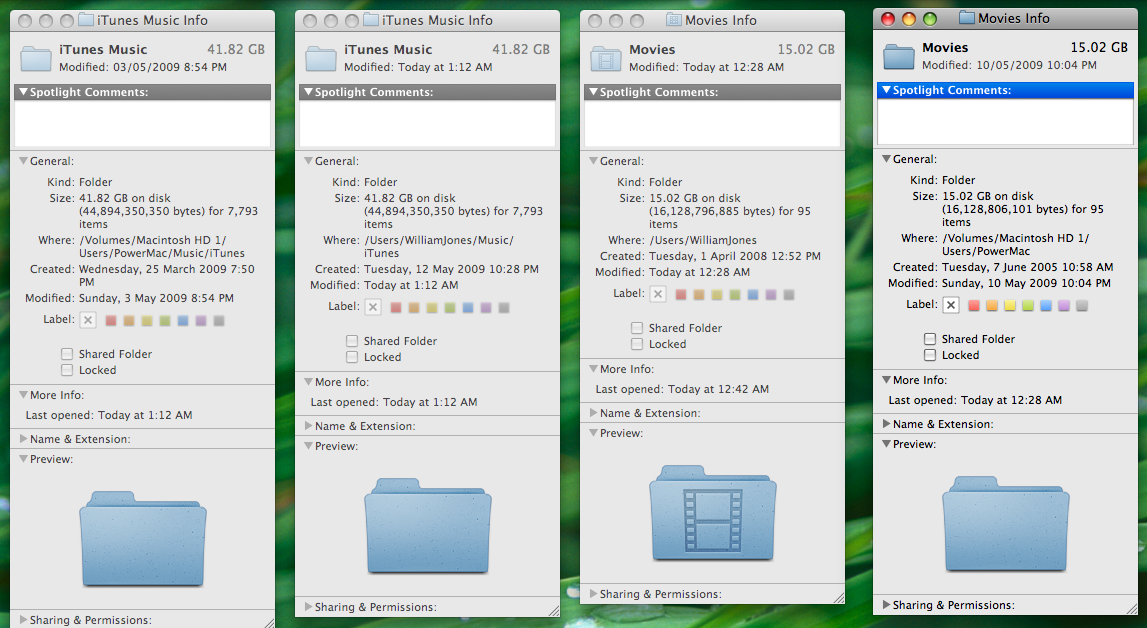Expand Sharing & Permissions in active Movies Info window
Viewport: 1147px width, 628px height.
pos(887,605)
